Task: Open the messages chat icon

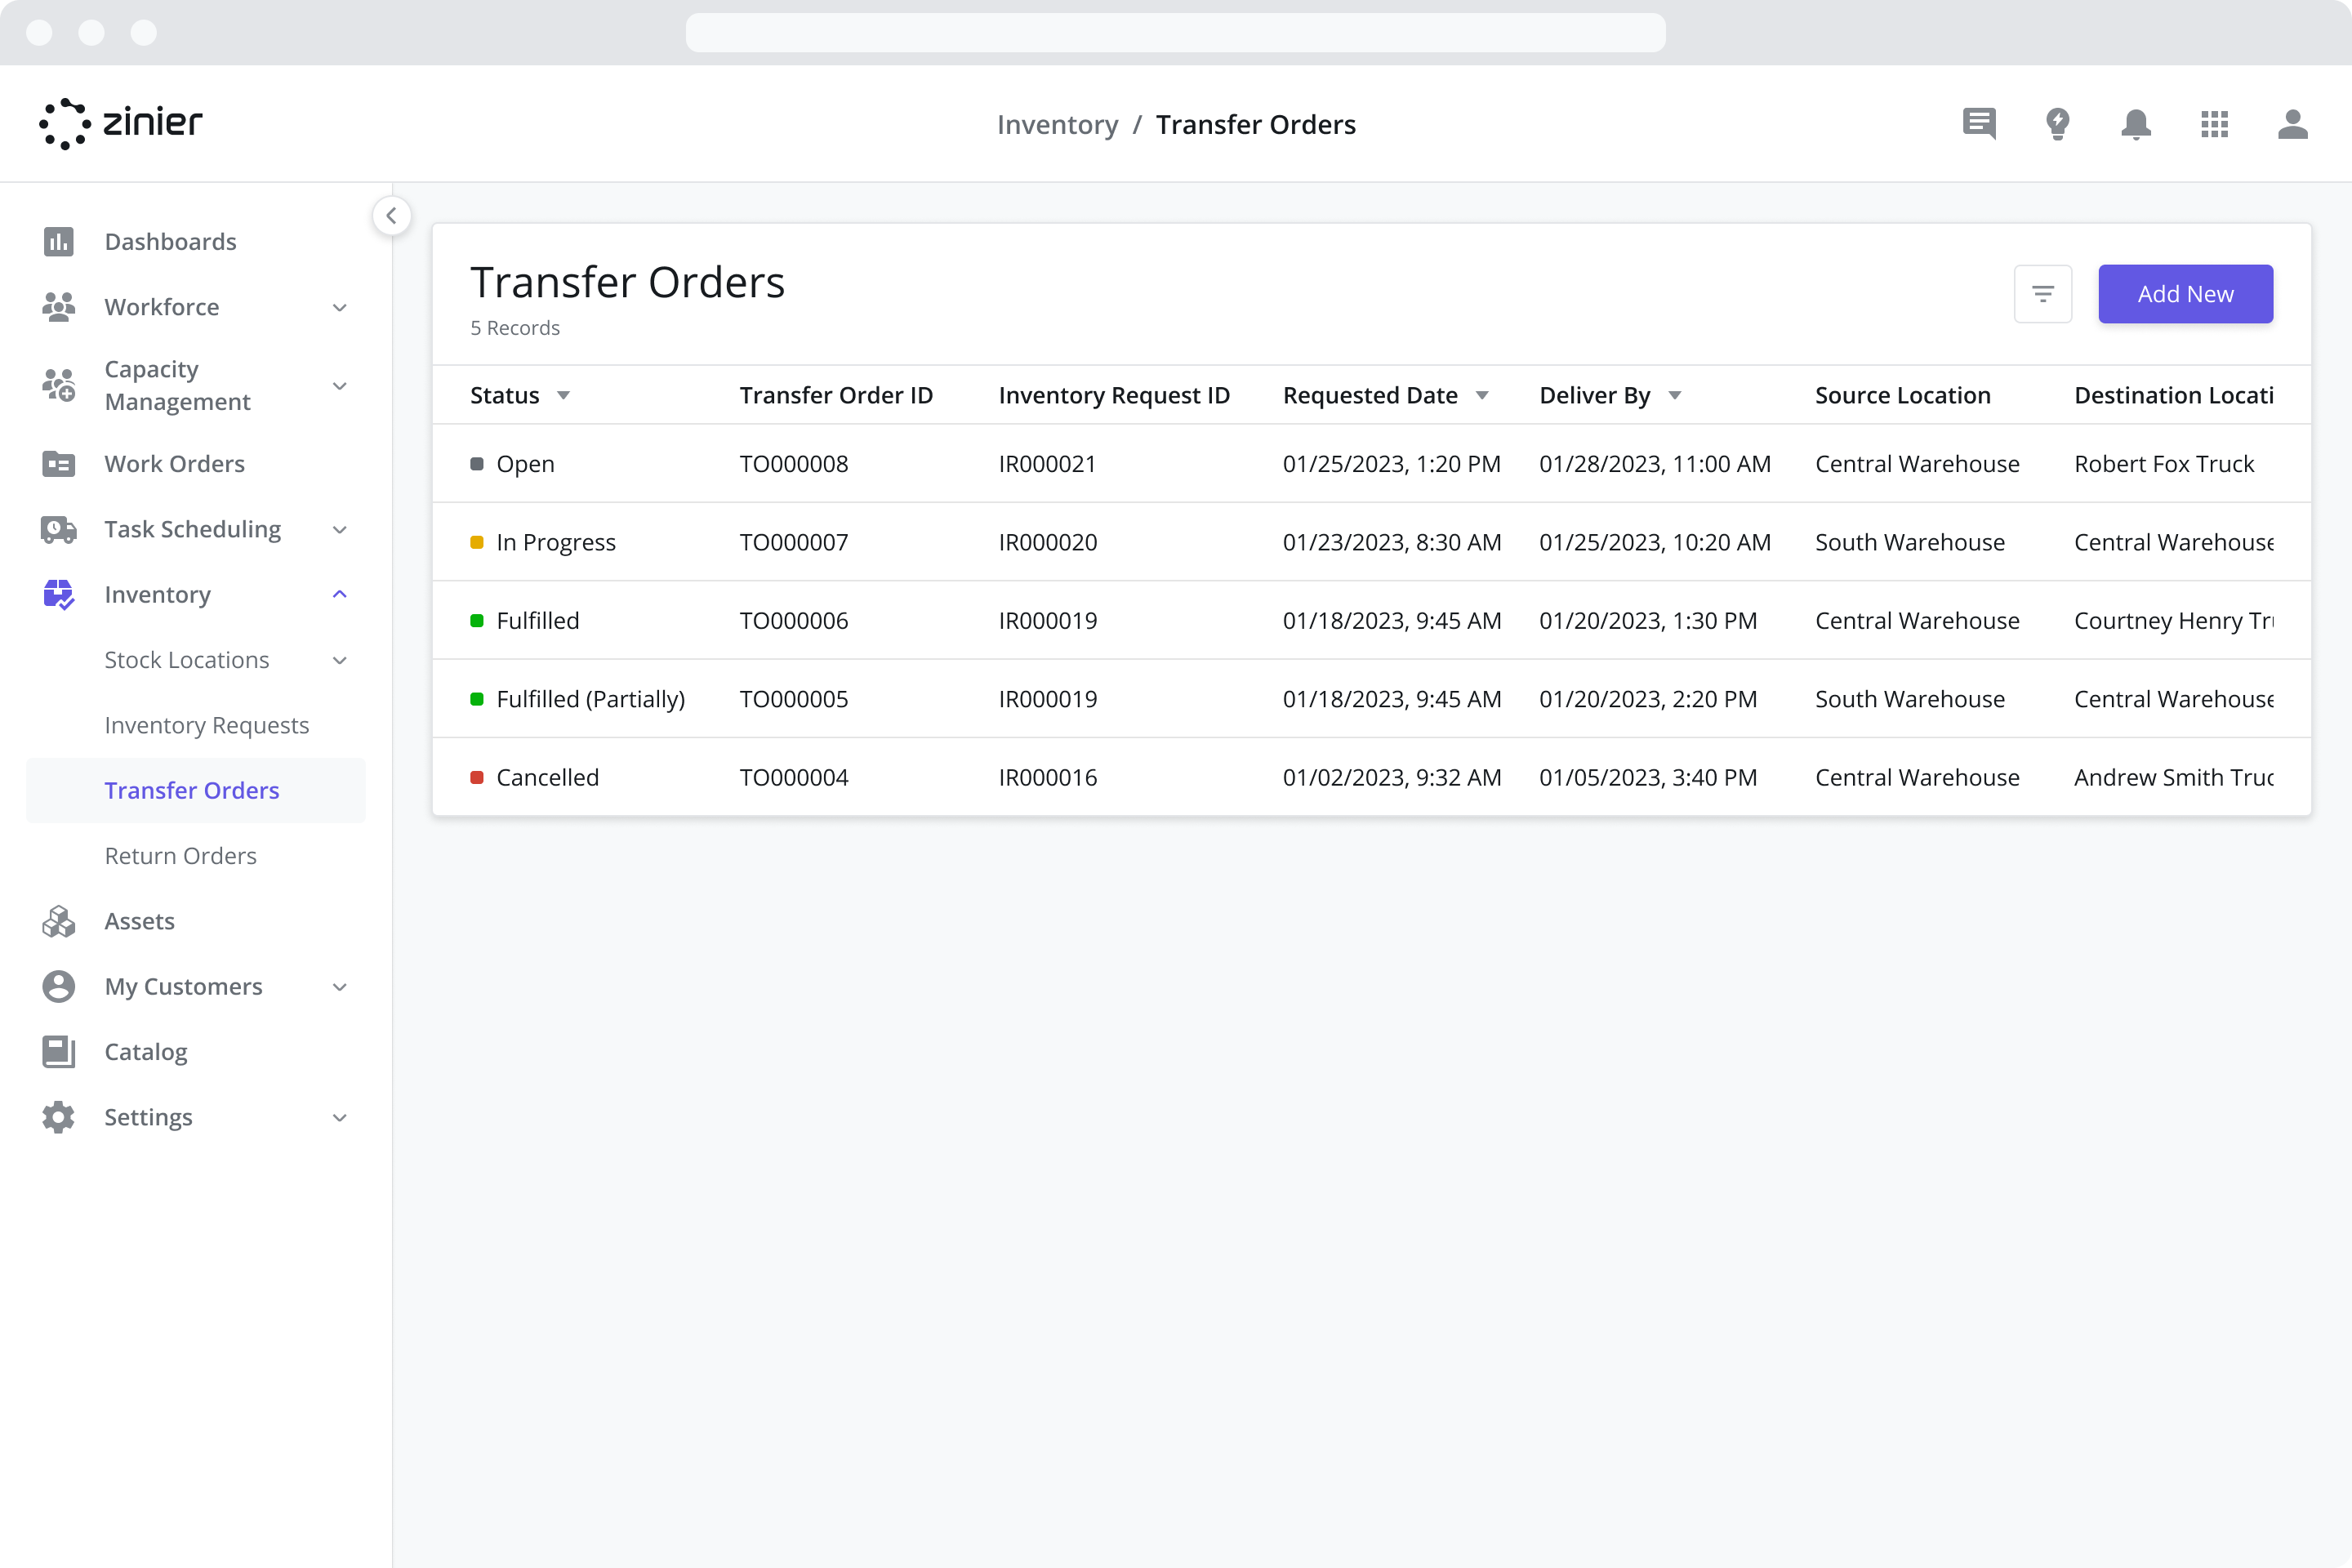Action: (1979, 124)
